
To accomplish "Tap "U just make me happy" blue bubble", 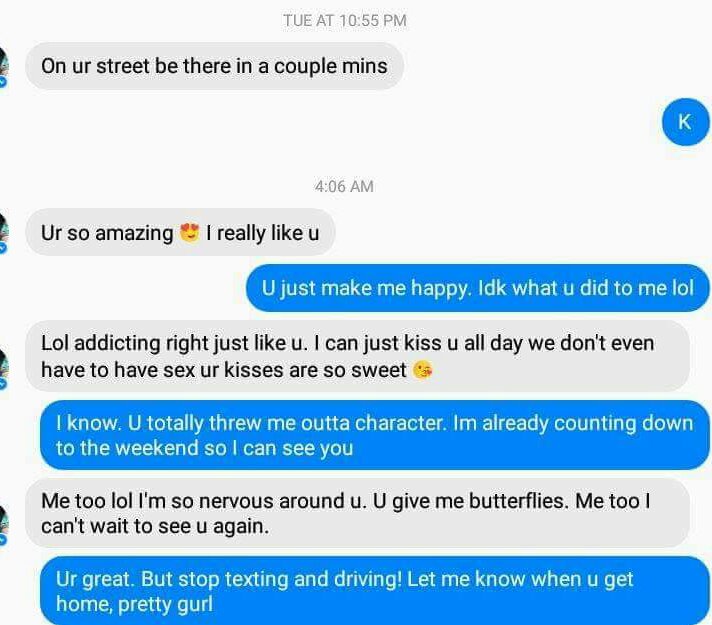I will [x=478, y=288].
